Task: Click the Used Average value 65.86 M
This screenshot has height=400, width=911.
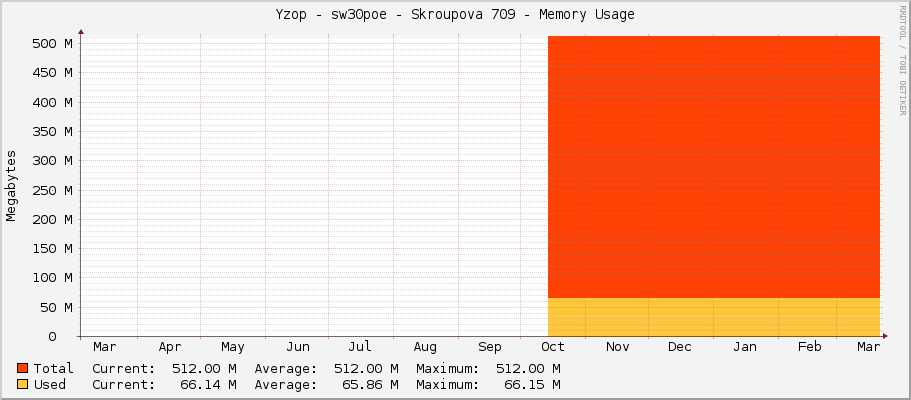Action: pyautogui.click(x=370, y=384)
